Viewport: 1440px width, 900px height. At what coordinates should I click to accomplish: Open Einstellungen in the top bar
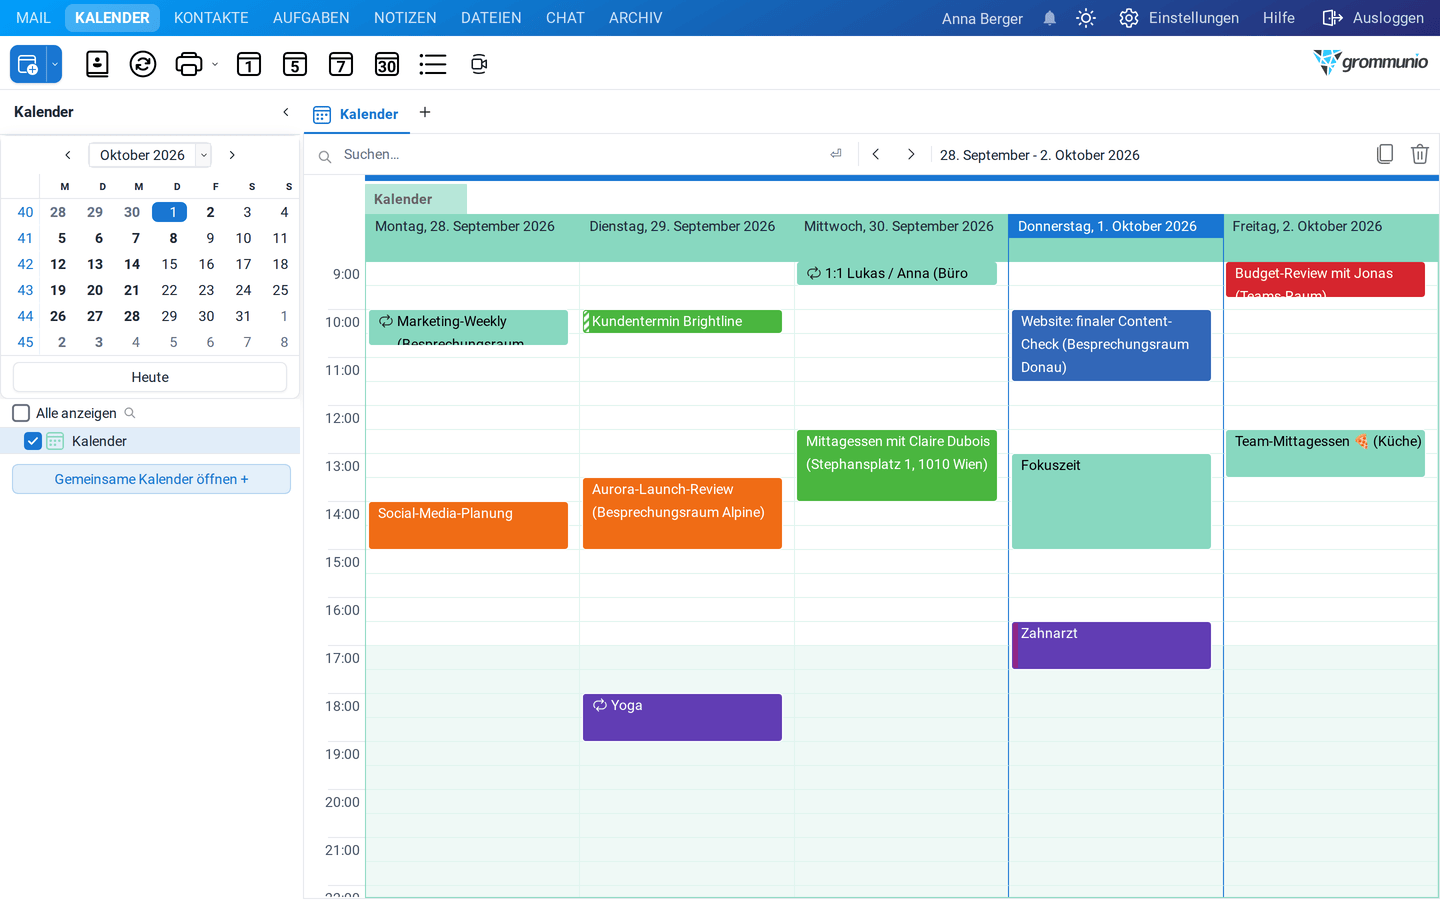pos(1179,18)
